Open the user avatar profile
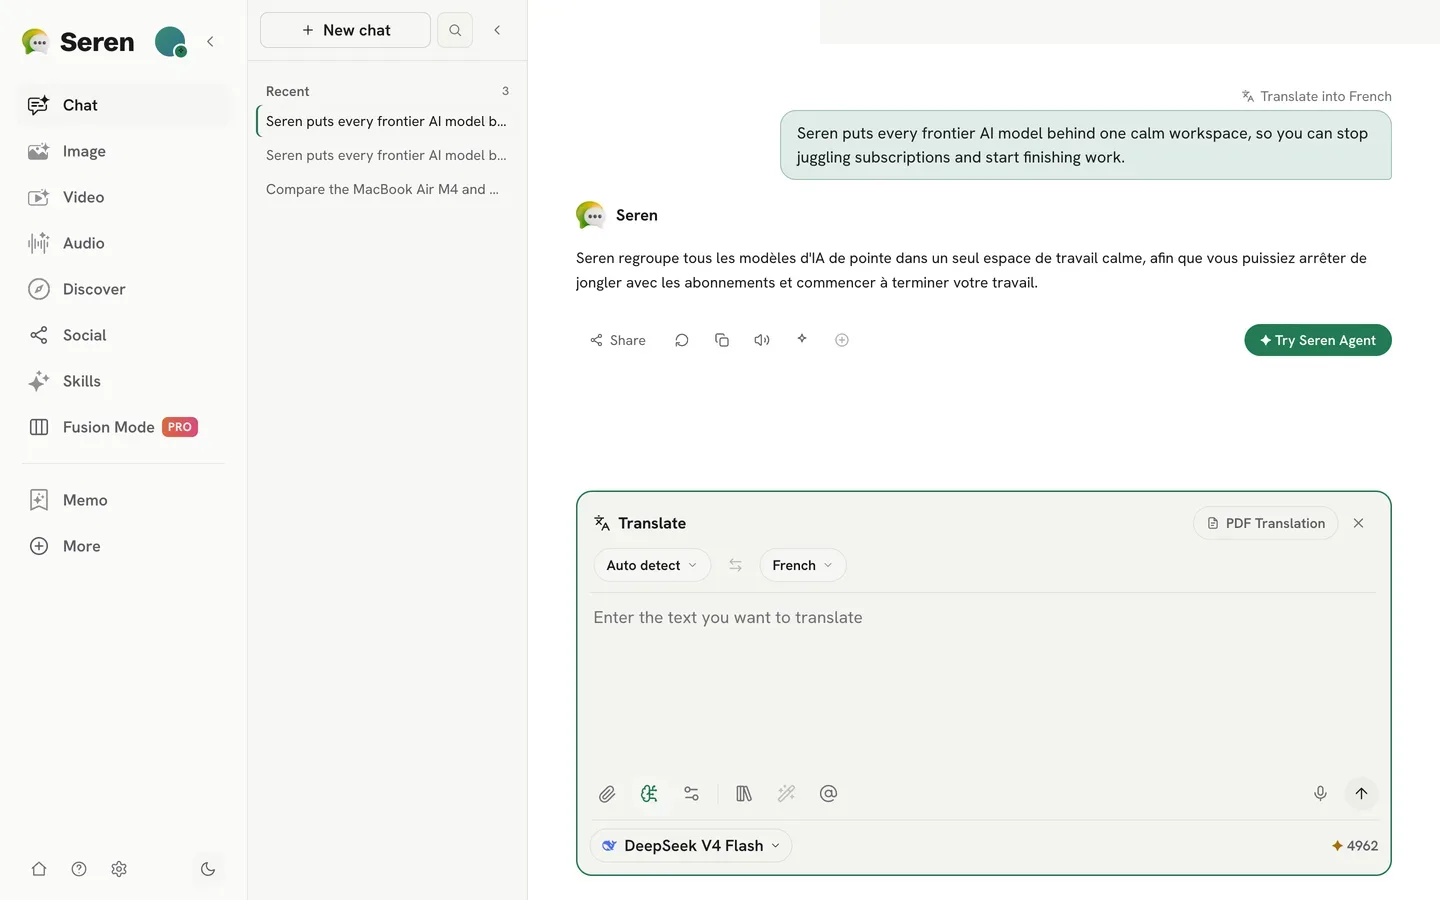1440x900 pixels. 171,42
